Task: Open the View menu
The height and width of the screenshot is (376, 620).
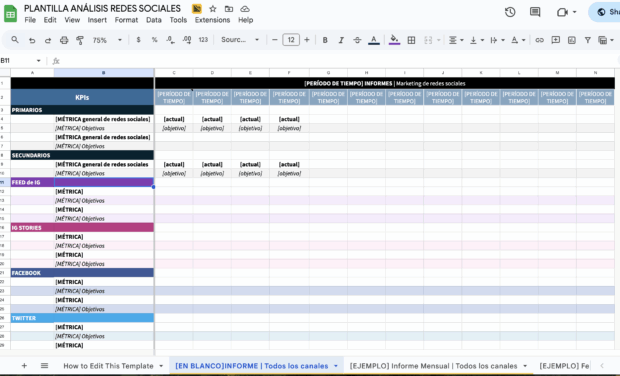Action: 72,20
